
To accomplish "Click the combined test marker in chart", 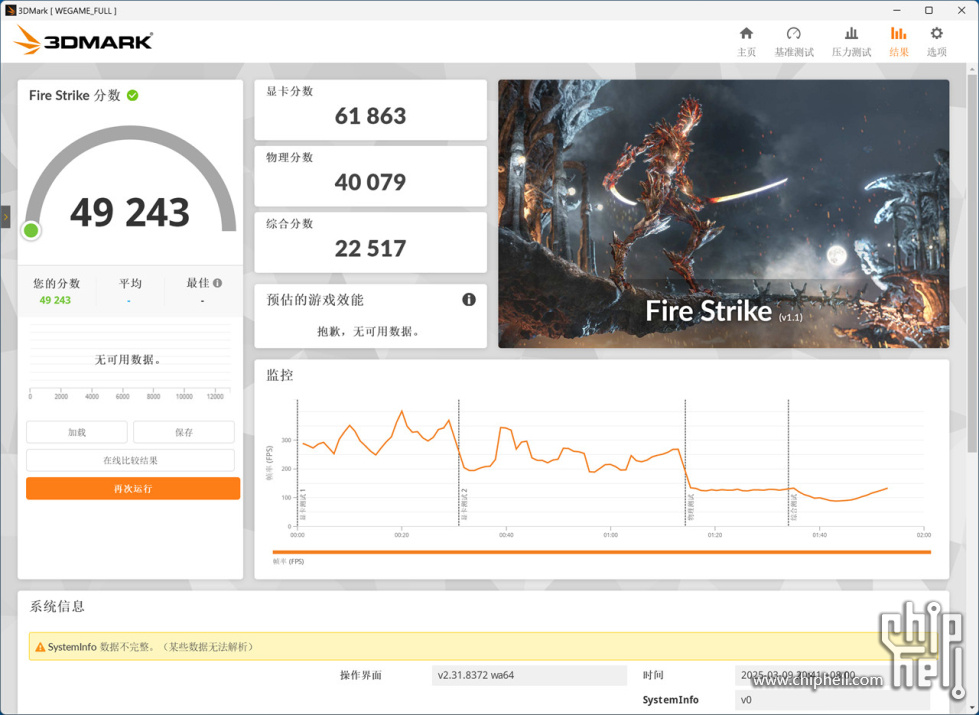I will coord(794,508).
